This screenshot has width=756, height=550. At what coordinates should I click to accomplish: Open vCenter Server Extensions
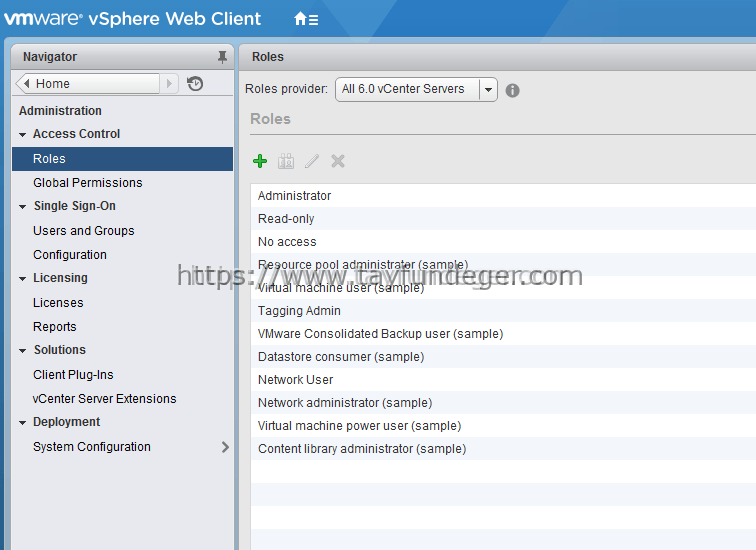[104, 399]
